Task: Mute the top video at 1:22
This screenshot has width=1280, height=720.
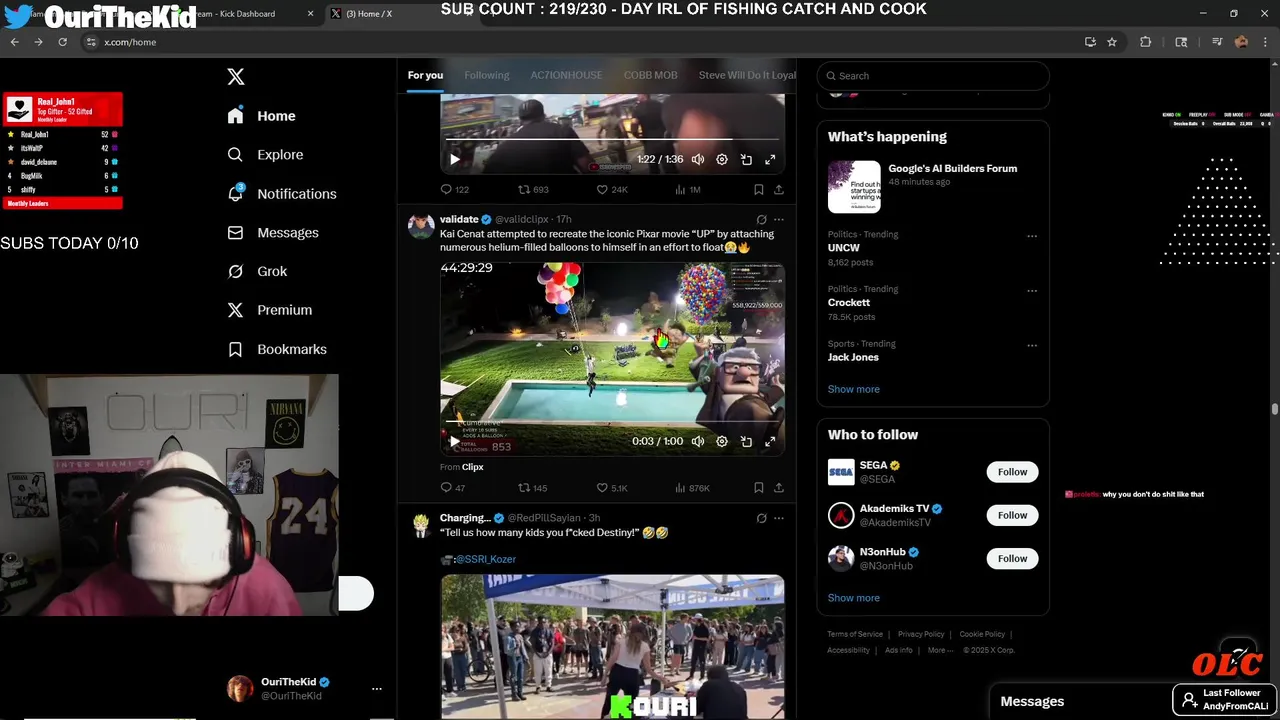Action: pyautogui.click(x=698, y=159)
